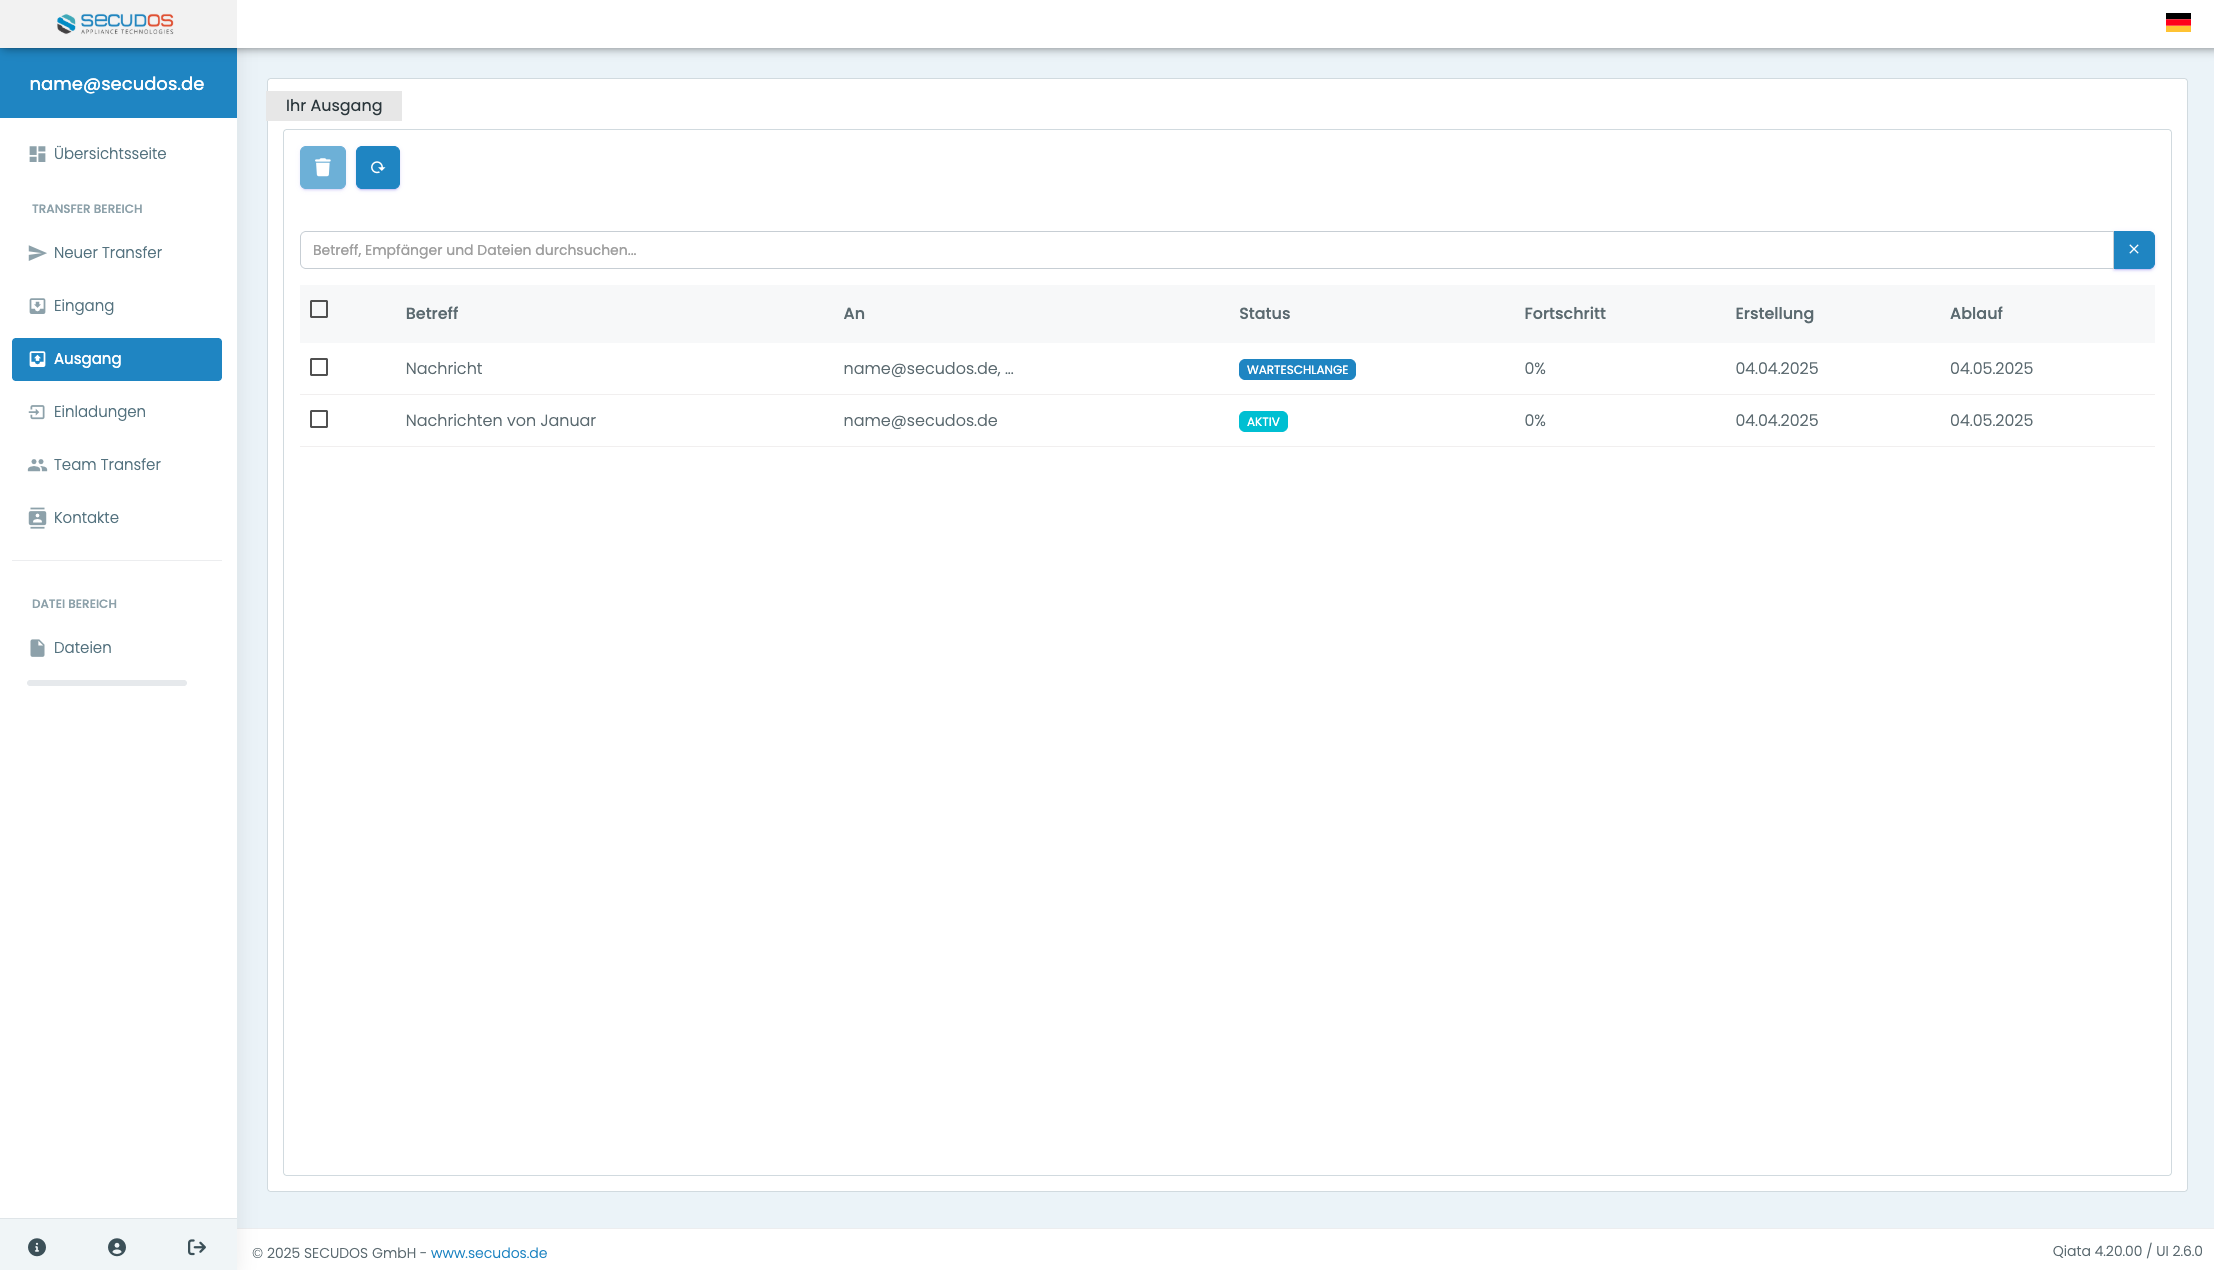The width and height of the screenshot is (2214, 1270).
Task: Open the Eingang section
Action: pos(83,306)
